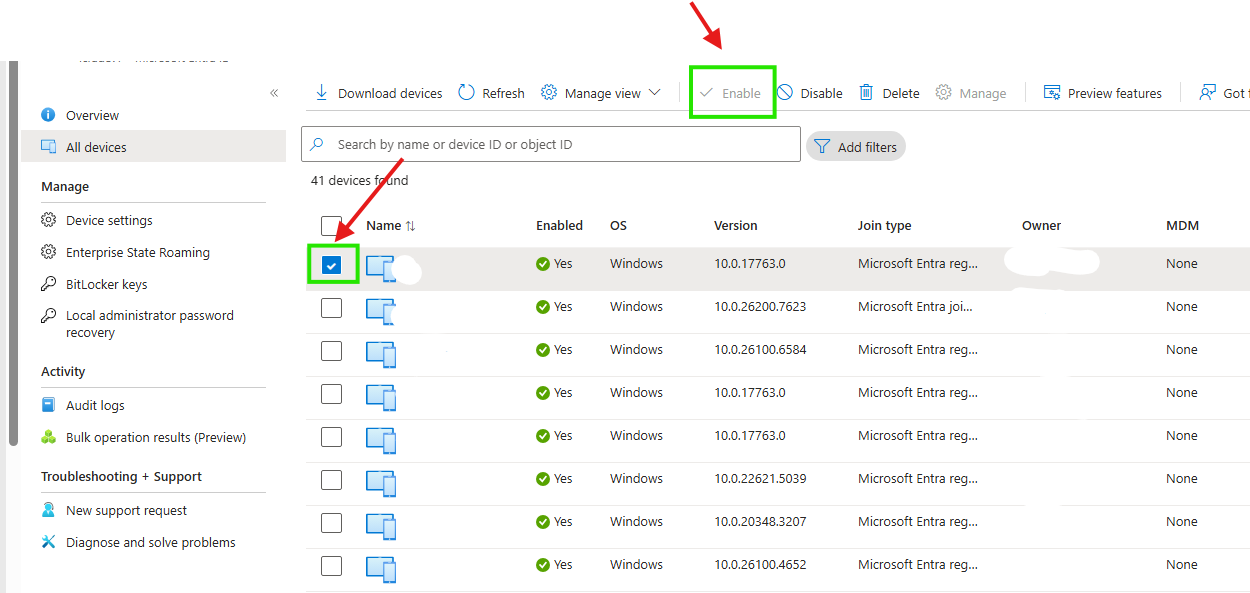Click the Add filters button
Screen dimensions: 1250x593
856,147
